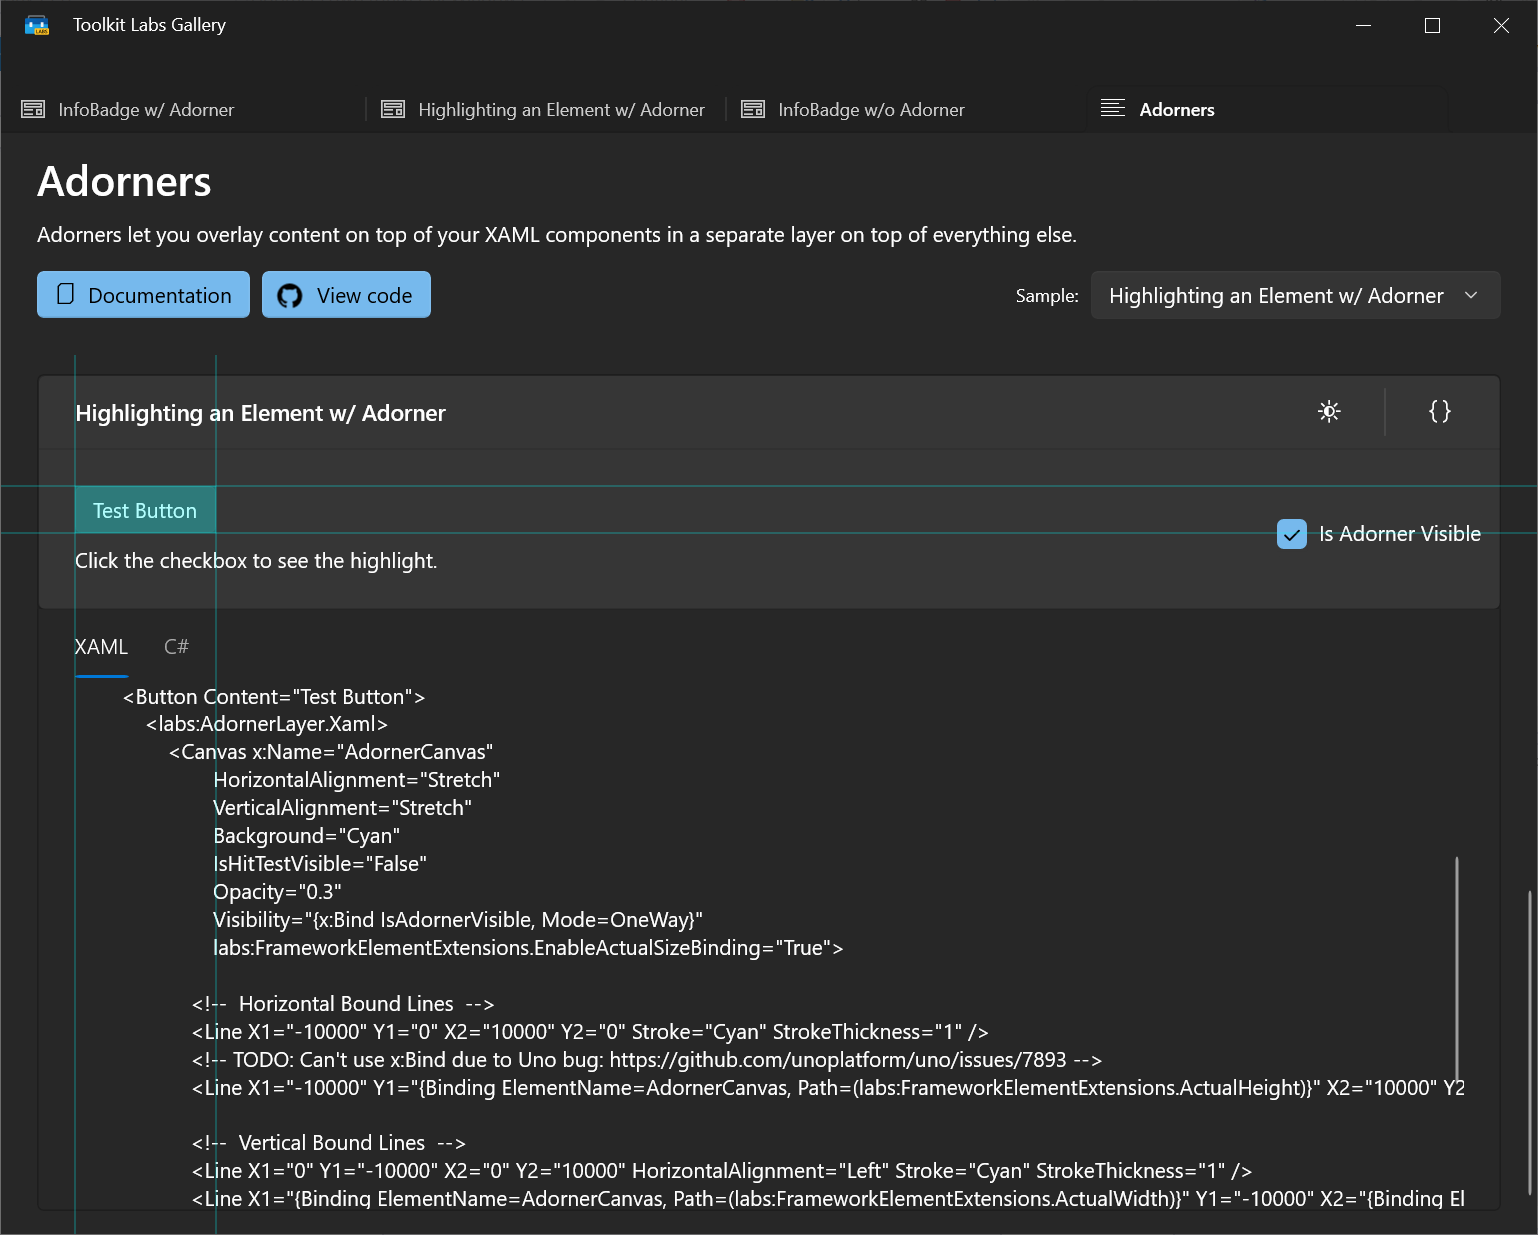The image size is (1538, 1235).
Task: Click the page's outer vertical scrollbar
Action: [x=1530, y=1042]
